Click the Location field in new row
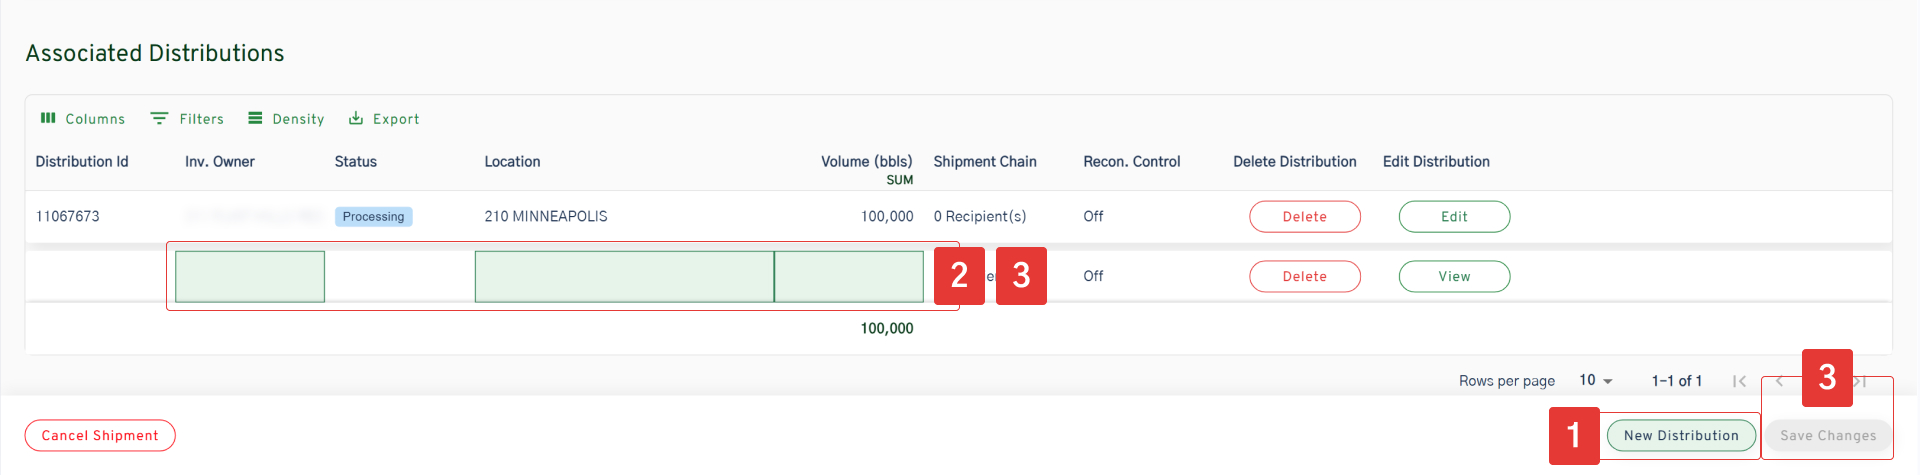 point(624,277)
